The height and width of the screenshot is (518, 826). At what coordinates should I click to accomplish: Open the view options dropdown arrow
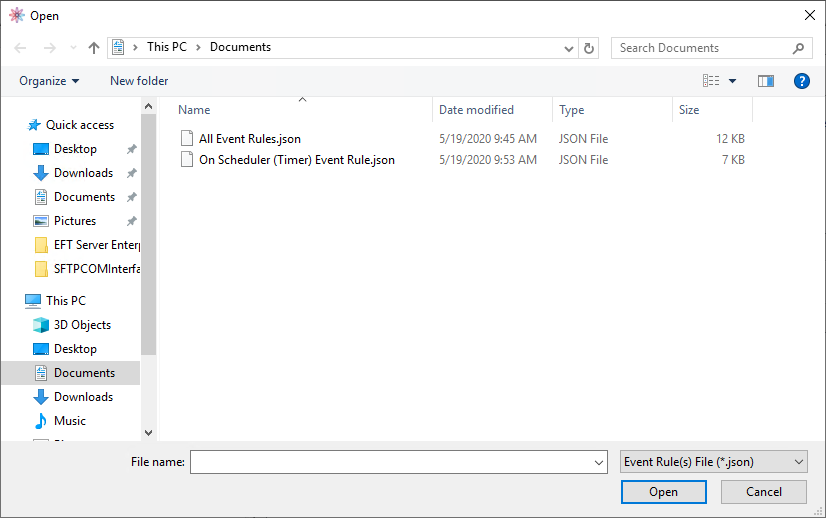coord(732,81)
